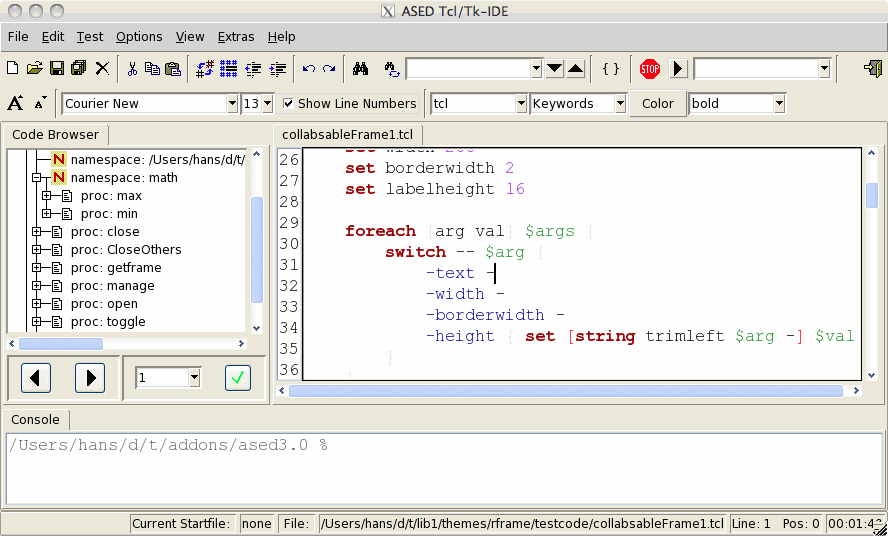Cut the selection with the scissors icon
The height and width of the screenshot is (536, 888).
pyautogui.click(x=132, y=69)
